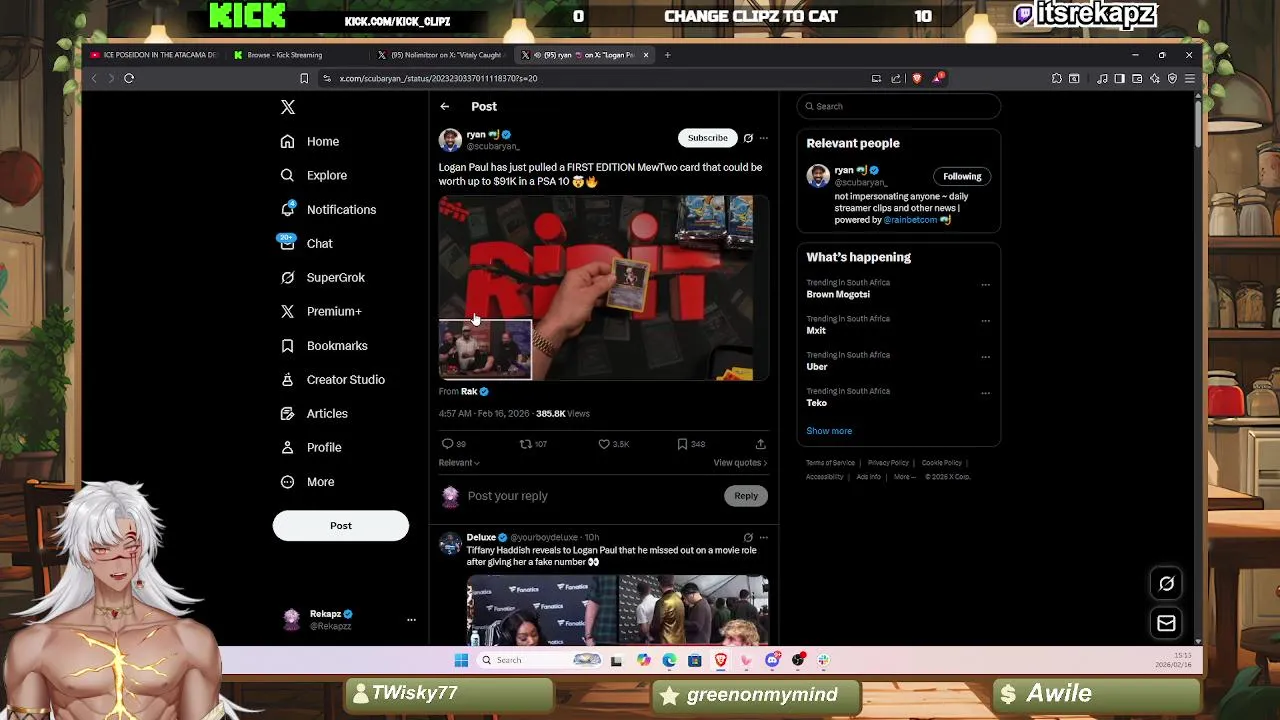Open Deluxe's profile name link
This screenshot has width=1280, height=720.
coord(481,537)
